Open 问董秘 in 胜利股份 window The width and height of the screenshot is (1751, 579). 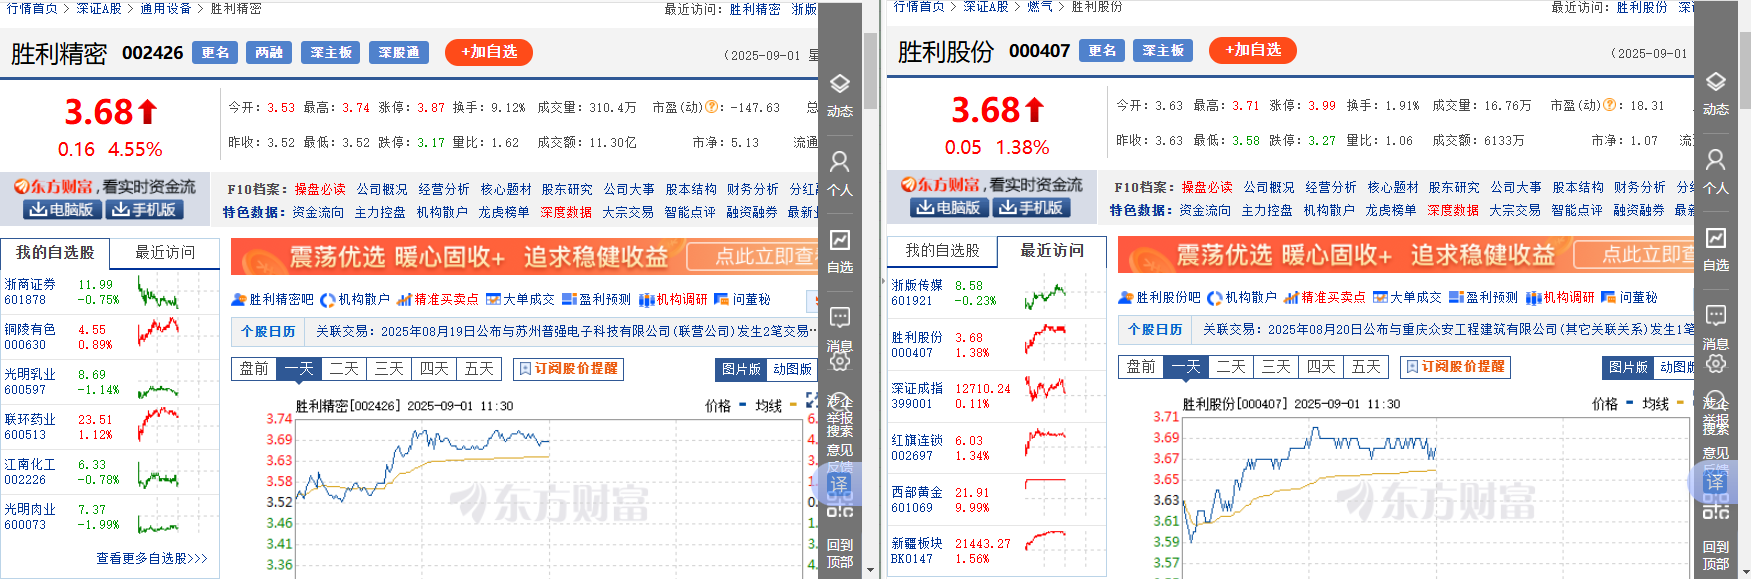pos(1629,297)
